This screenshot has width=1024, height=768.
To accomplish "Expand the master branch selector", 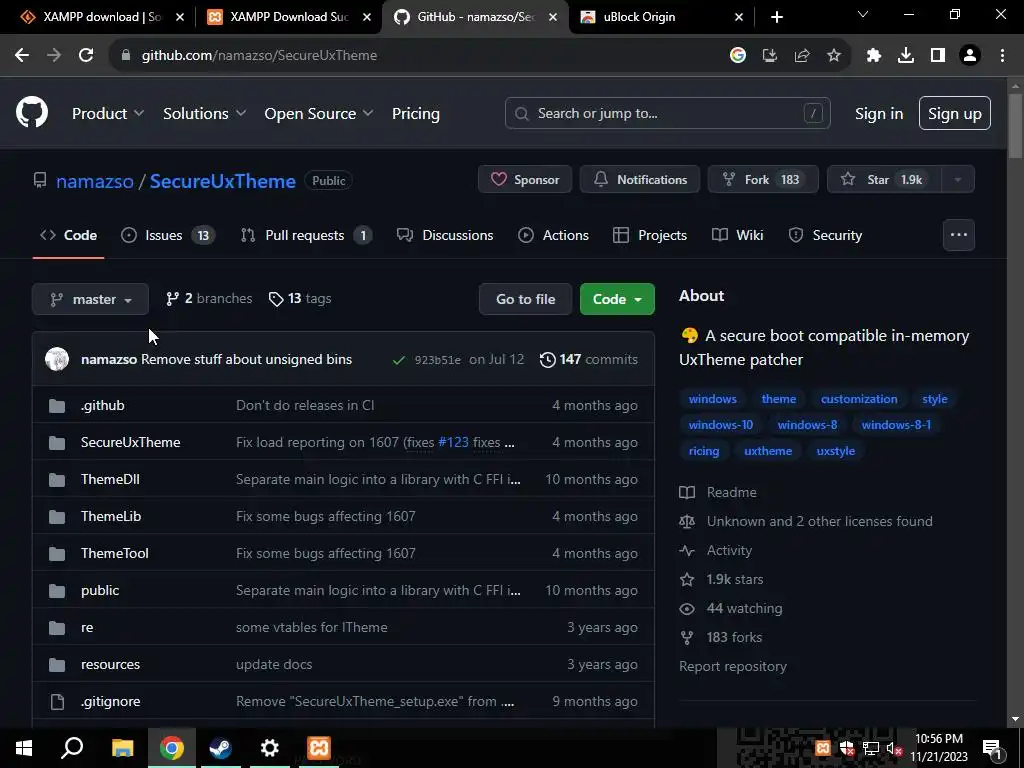I will [x=90, y=299].
